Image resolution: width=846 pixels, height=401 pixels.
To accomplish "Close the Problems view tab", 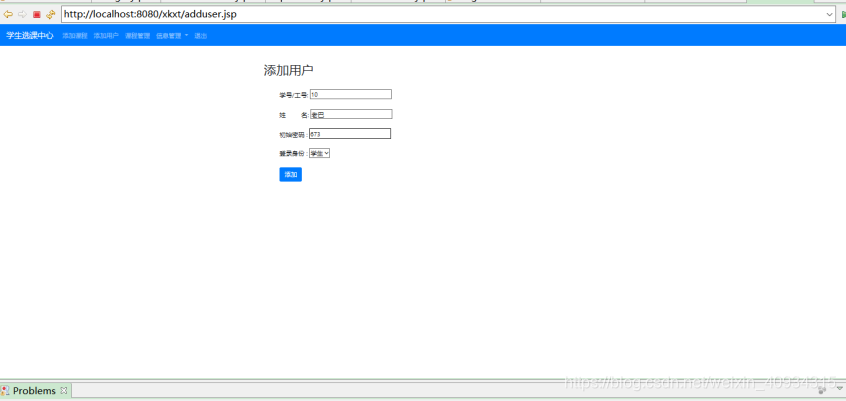I will coord(64,390).
